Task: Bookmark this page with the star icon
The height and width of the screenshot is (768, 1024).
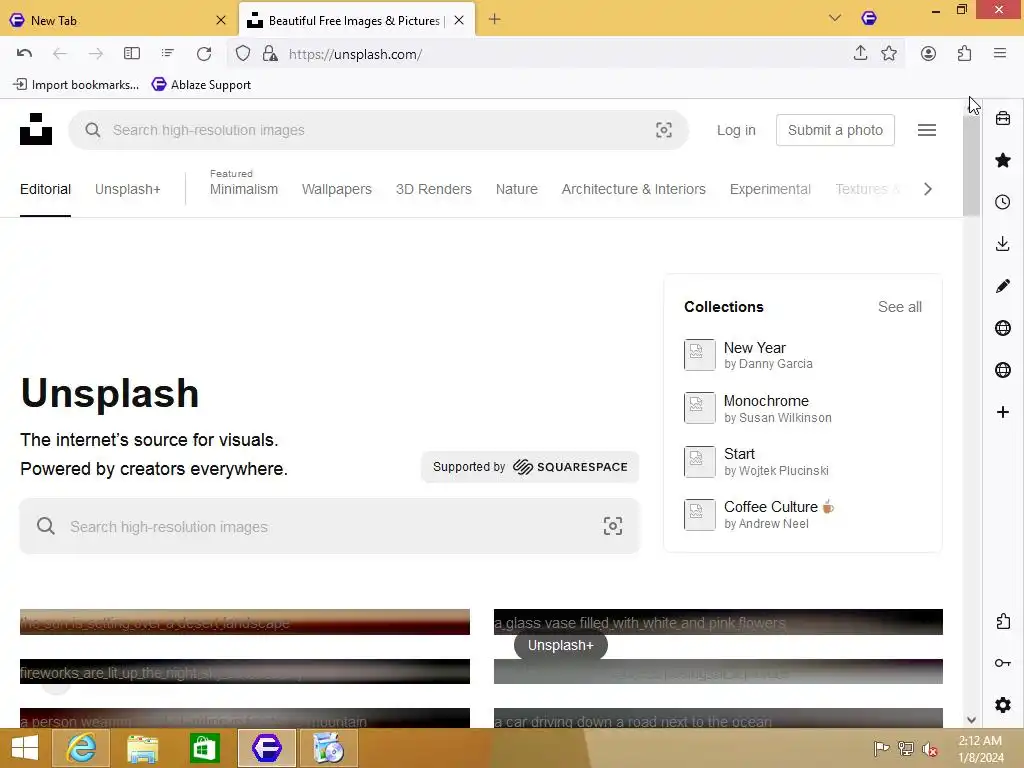Action: point(889,54)
